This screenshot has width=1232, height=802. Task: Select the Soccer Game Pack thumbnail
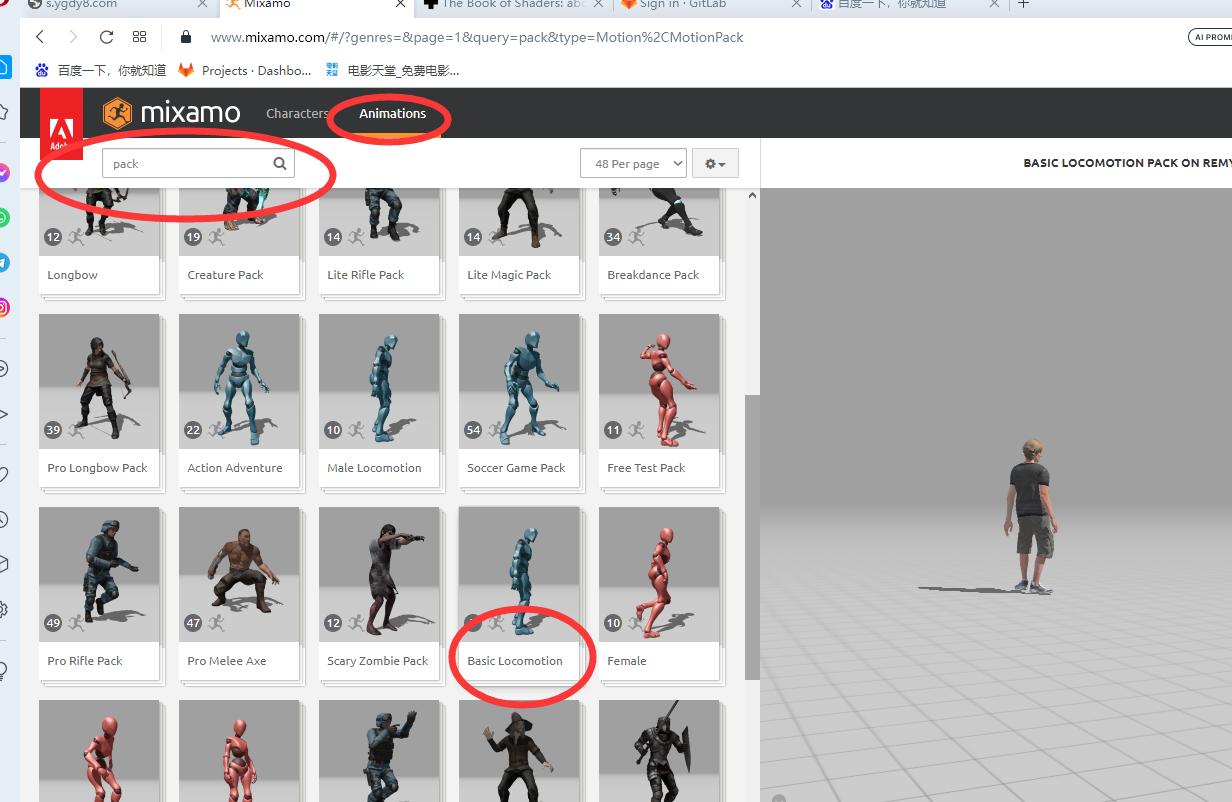pyautogui.click(x=519, y=382)
